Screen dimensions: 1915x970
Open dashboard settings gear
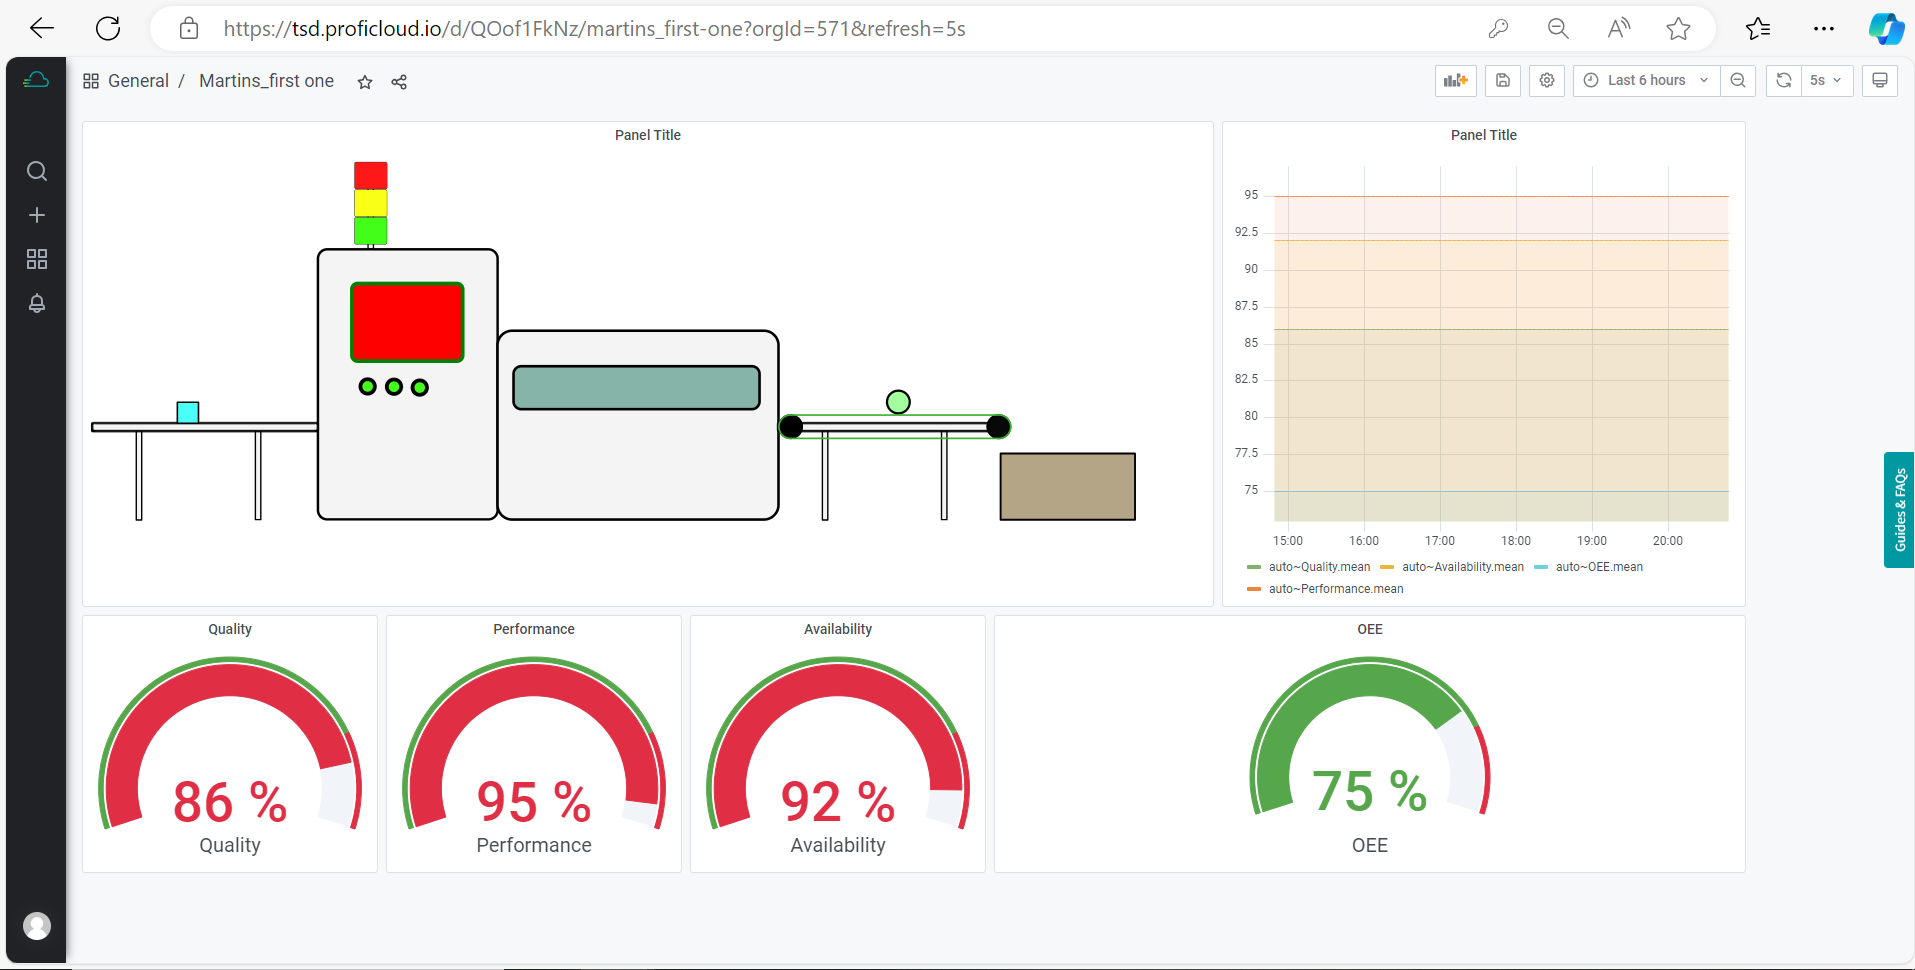pyautogui.click(x=1547, y=81)
